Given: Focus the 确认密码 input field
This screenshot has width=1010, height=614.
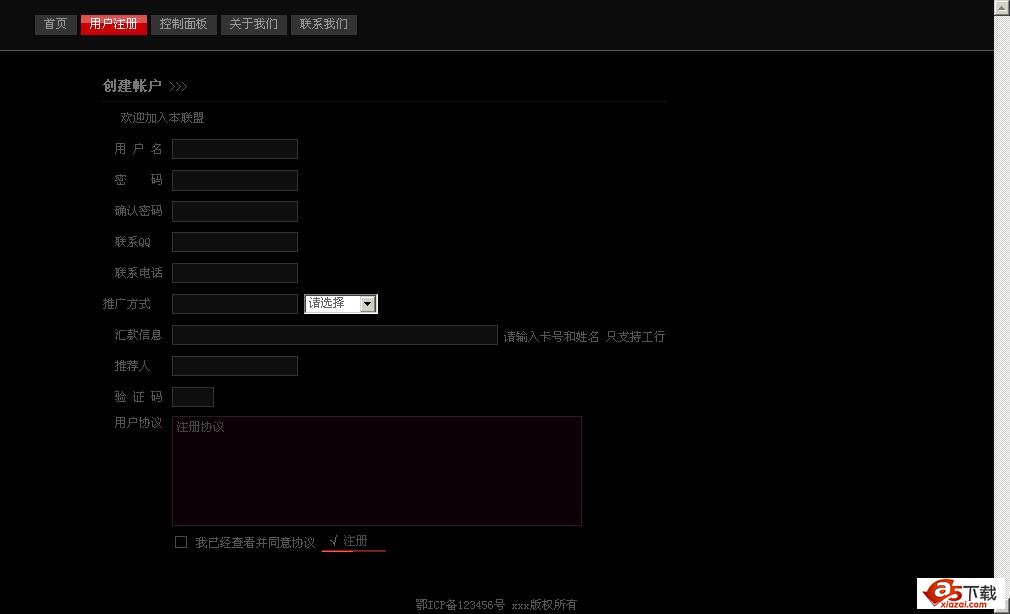Looking at the screenshot, I should coord(234,211).
